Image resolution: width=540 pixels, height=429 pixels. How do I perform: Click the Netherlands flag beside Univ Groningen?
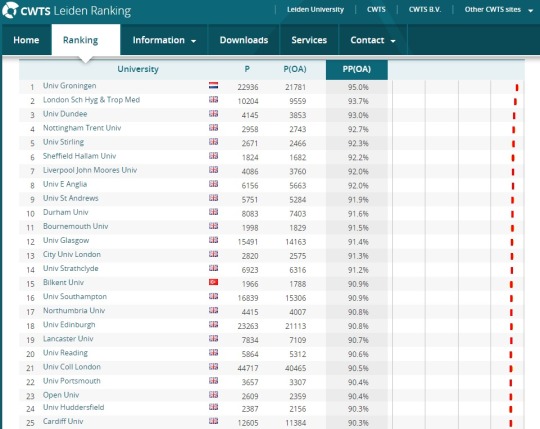tap(214, 85)
